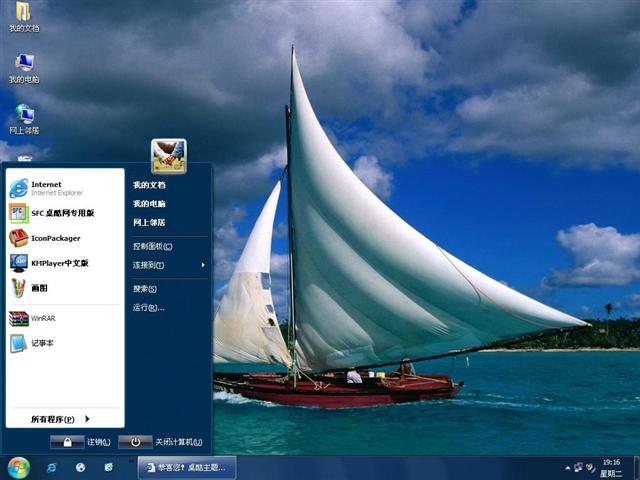Click 运行 to open Run dialog

tap(148, 308)
